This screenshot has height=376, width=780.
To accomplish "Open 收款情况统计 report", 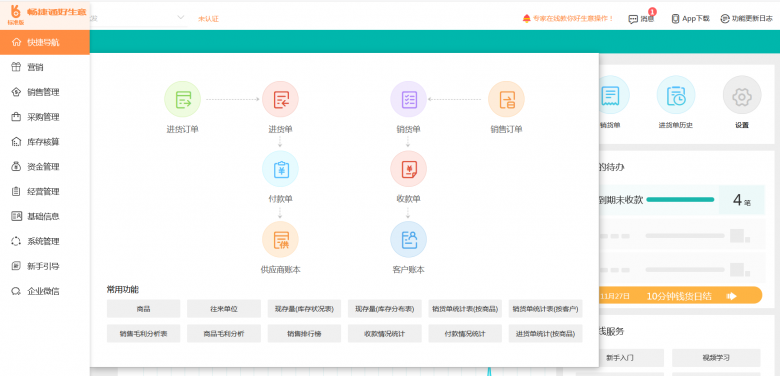I will pos(385,334).
